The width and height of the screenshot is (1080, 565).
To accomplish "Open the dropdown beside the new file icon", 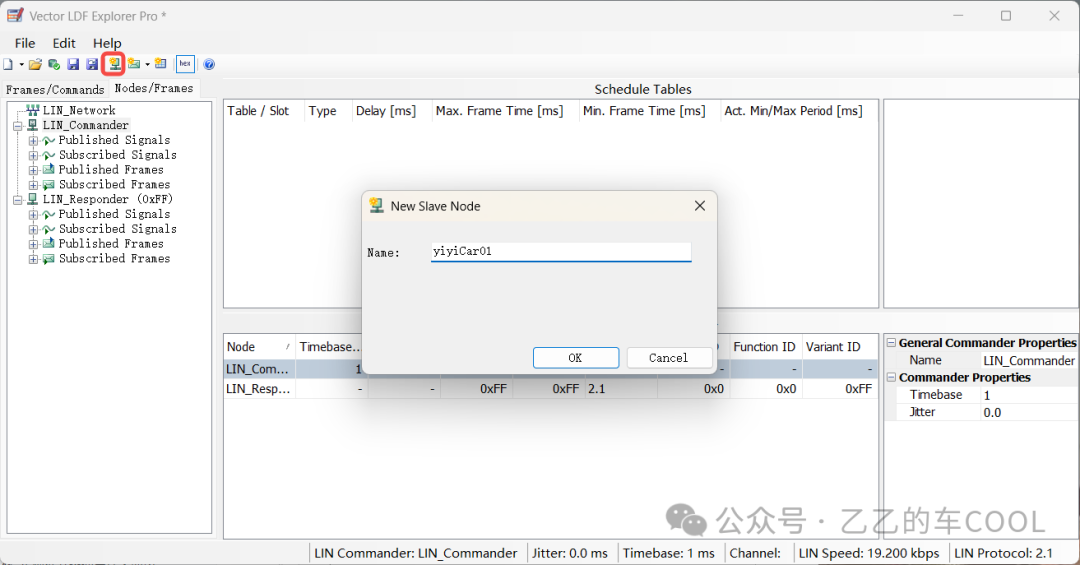I will pos(21,64).
